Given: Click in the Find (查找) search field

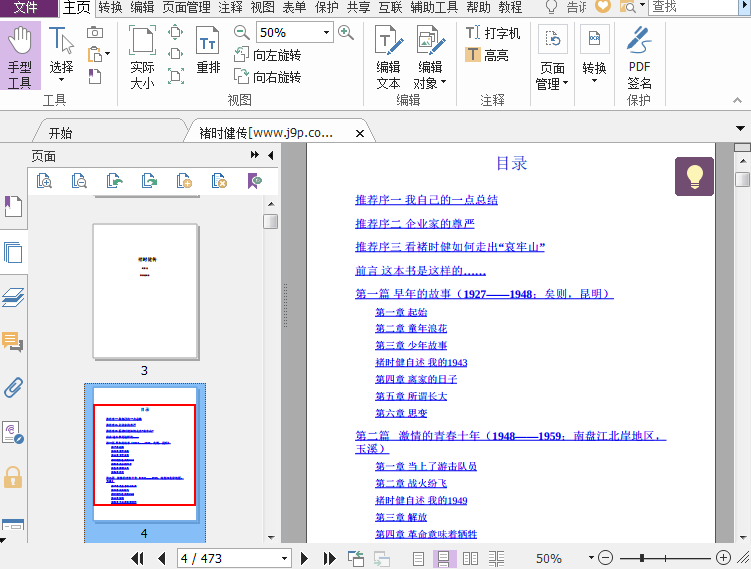Looking at the screenshot, I should pos(693,7).
